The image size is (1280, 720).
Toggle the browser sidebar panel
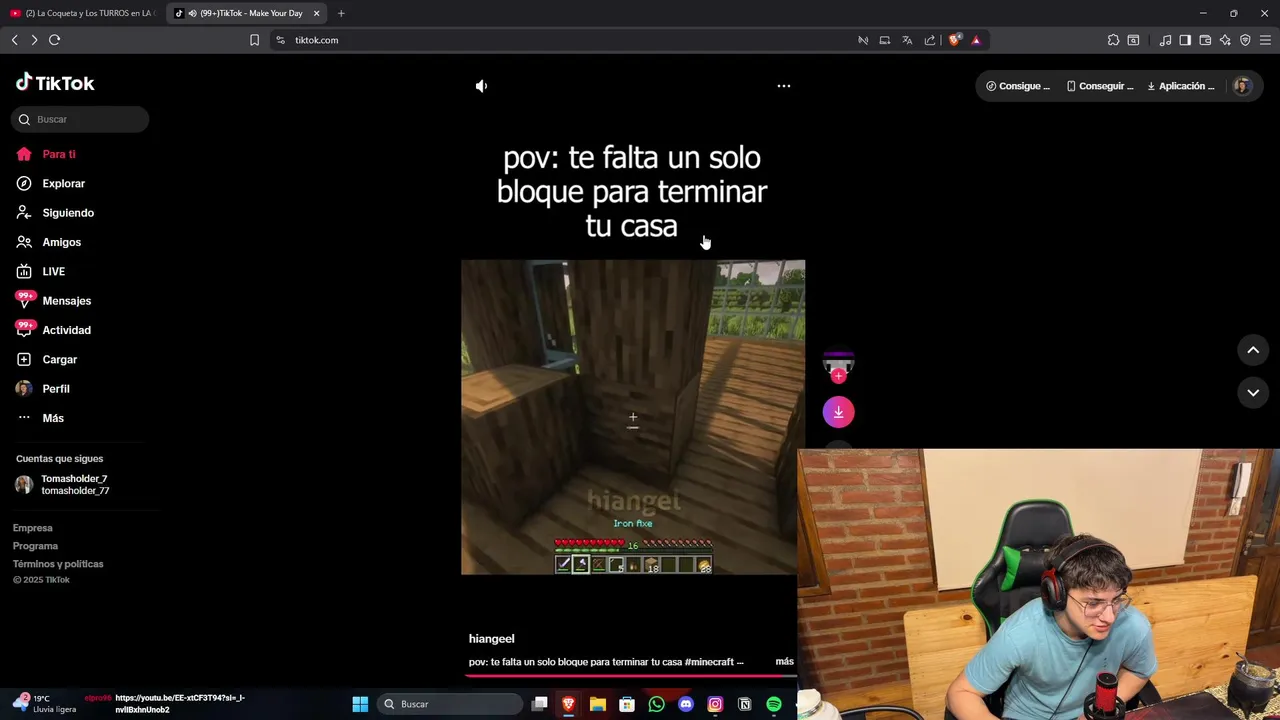(x=1185, y=40)
